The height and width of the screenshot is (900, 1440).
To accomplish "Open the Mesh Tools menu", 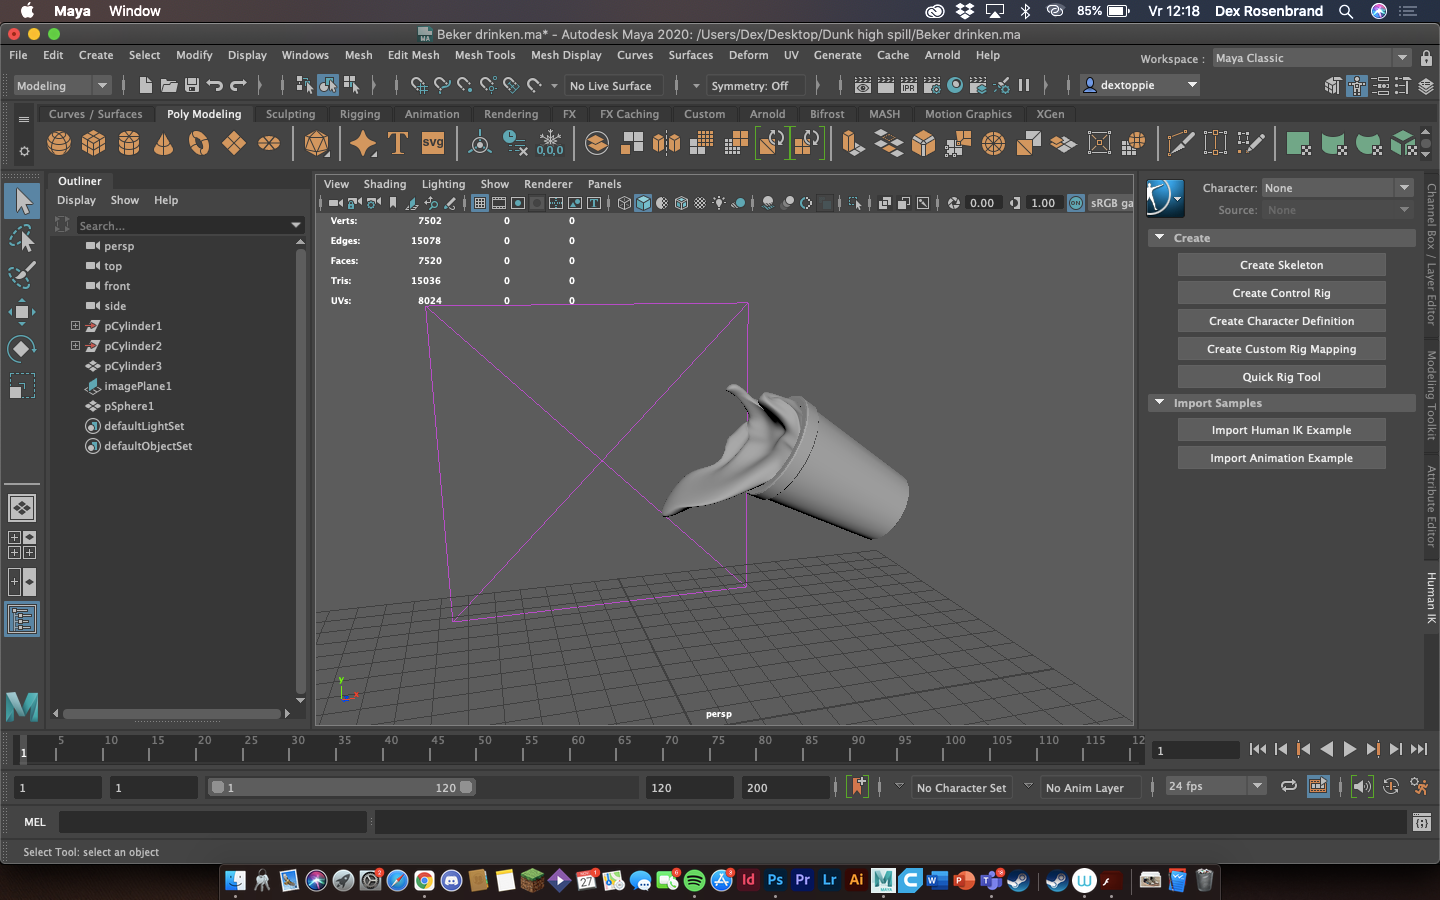I will pyautogui.click(x=485, y=55).
